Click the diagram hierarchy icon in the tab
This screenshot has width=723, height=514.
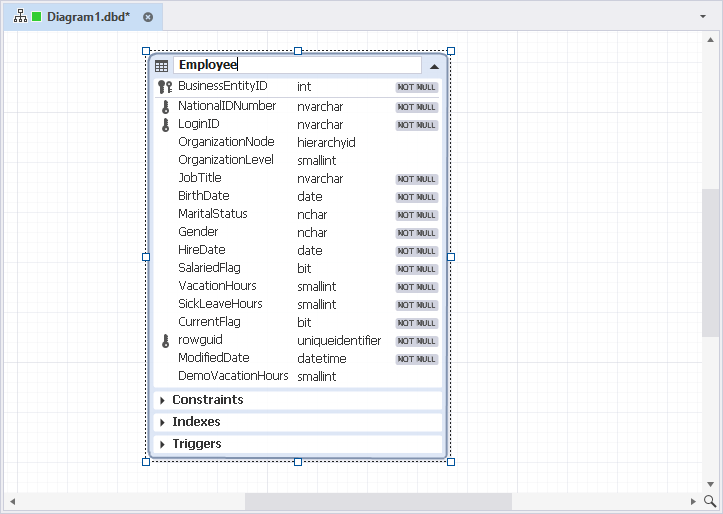20,17
